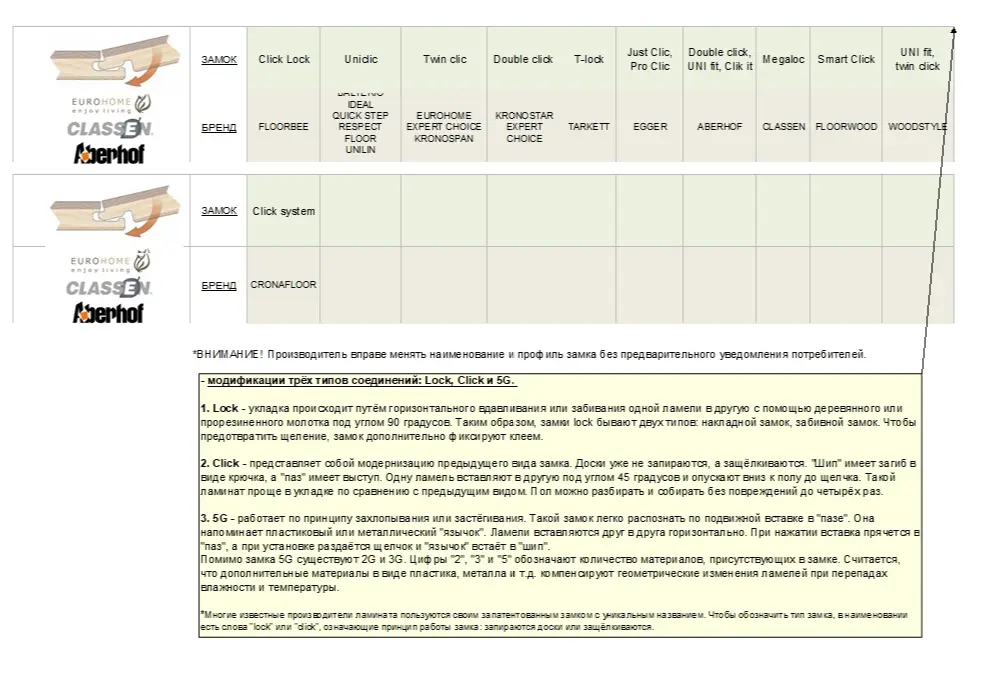Click the CLASSEN logo in the second table
Screen dimensions: 994x684
[110, 288]
